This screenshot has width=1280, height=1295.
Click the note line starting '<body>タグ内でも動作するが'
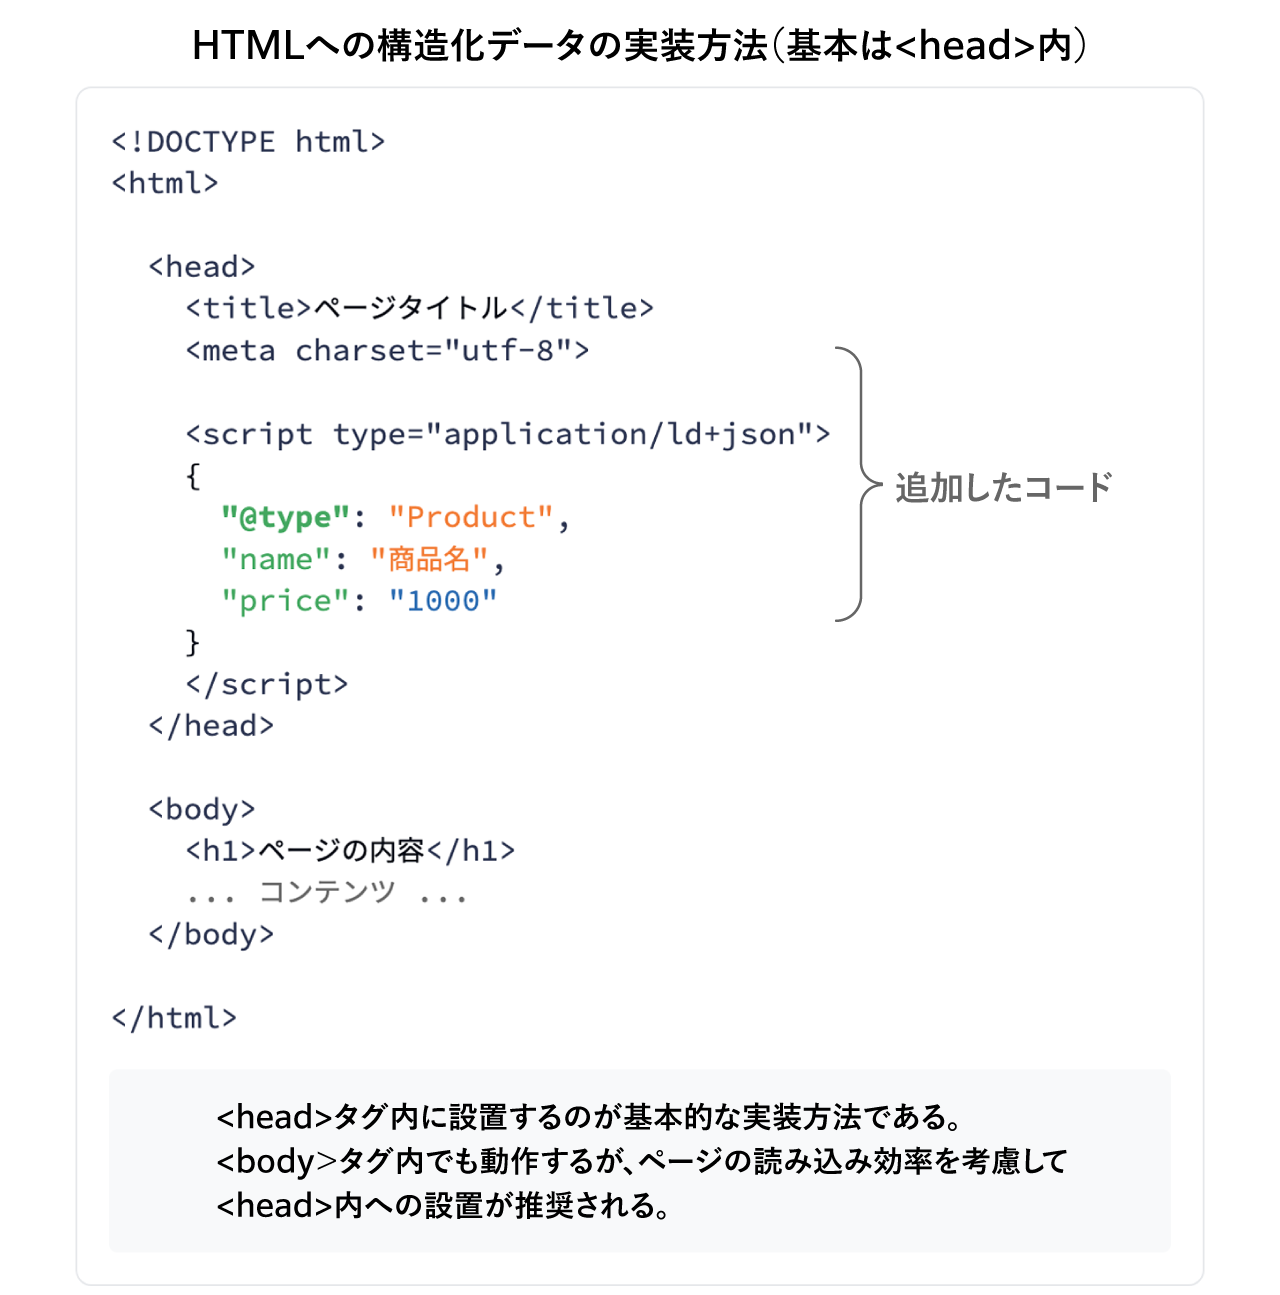642,1161
